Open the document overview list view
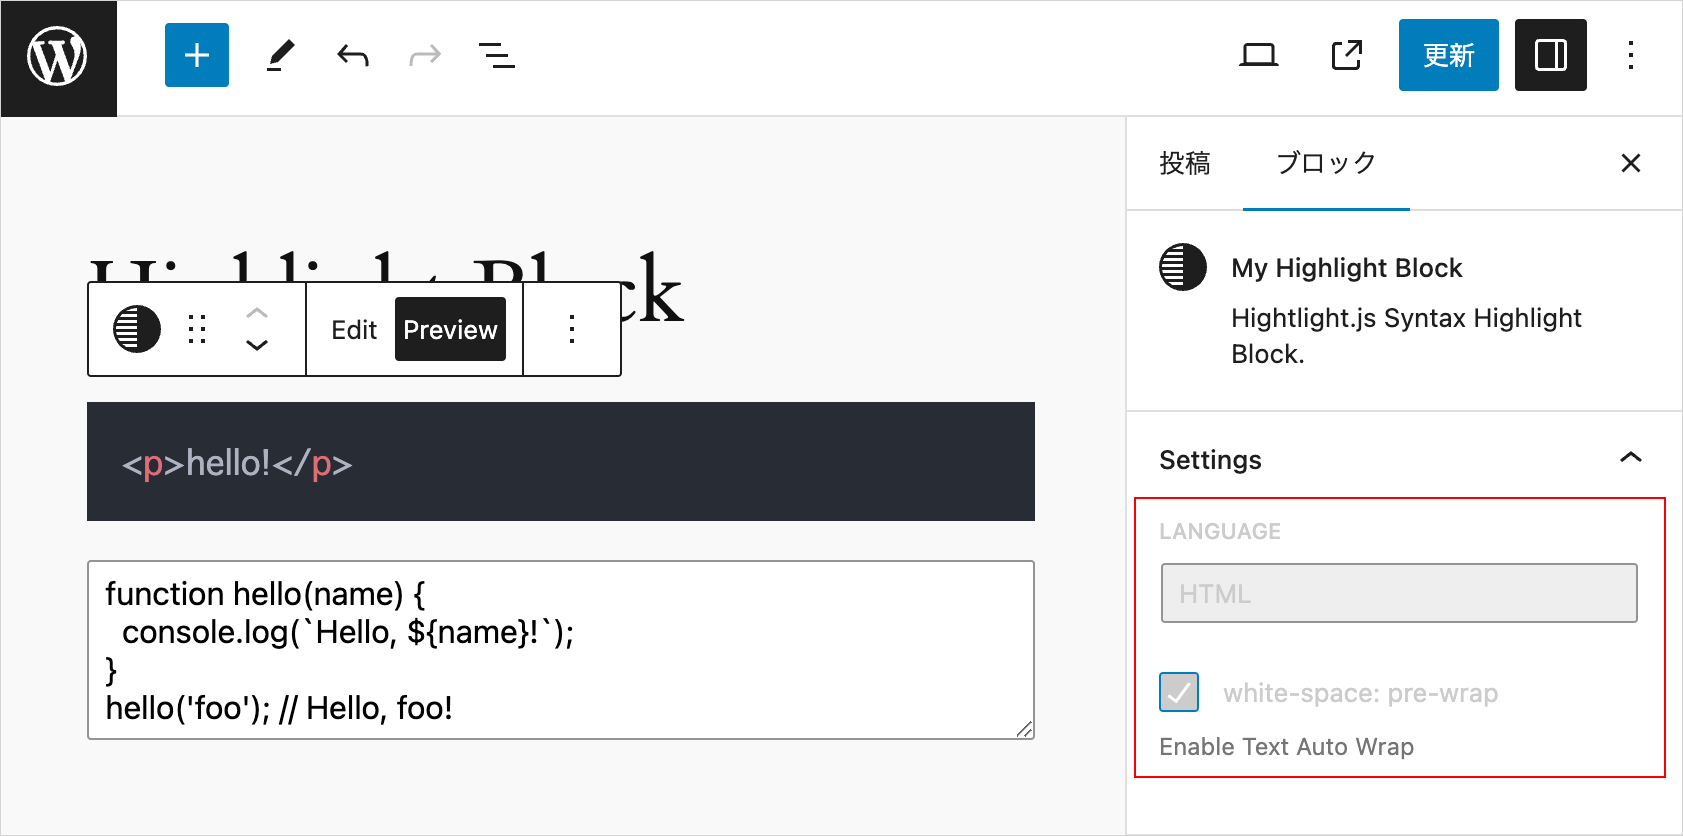This screenshot has height=836, width=1683. click(x=497, y=55)
